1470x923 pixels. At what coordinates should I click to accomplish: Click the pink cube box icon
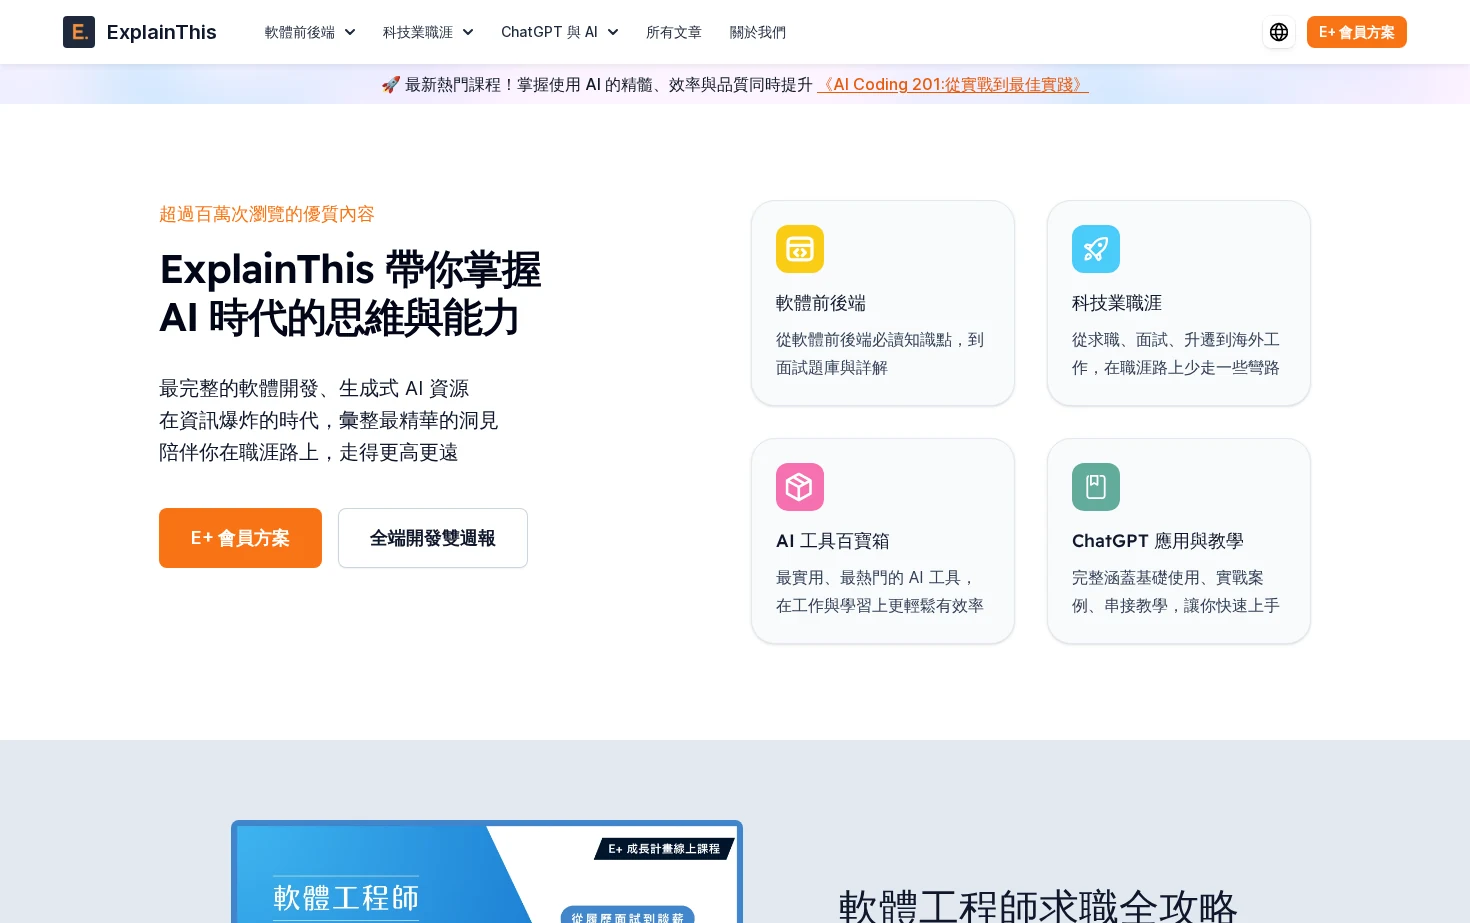[x=800, y=487]
